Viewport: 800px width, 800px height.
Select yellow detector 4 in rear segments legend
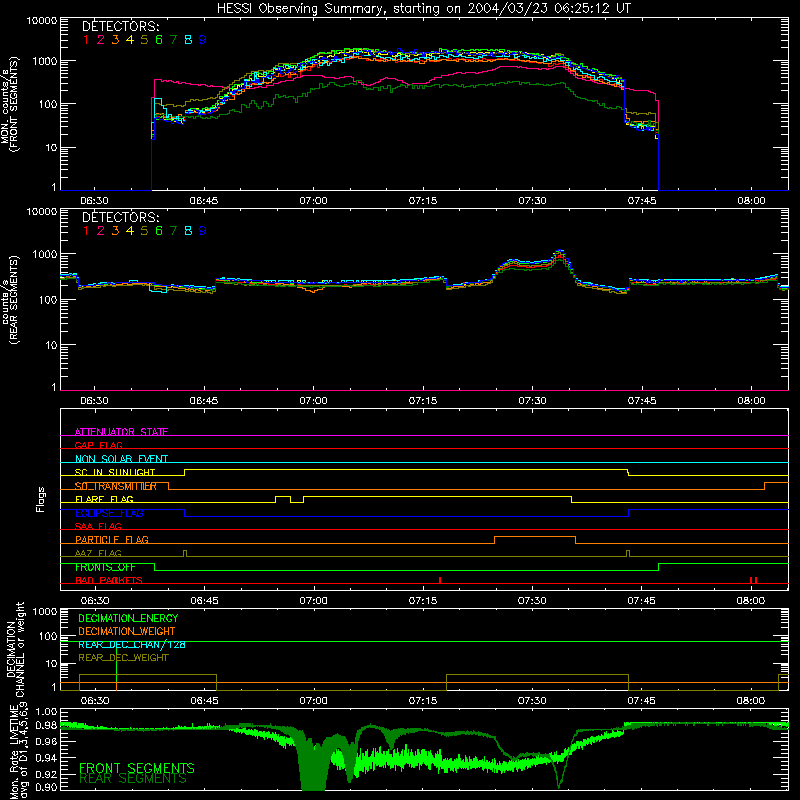click(x=130, y=231)
